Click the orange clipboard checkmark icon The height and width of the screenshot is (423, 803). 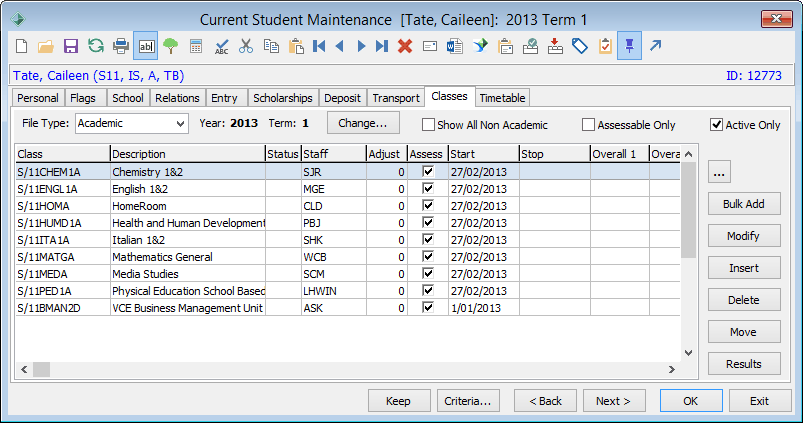(605, 46)
